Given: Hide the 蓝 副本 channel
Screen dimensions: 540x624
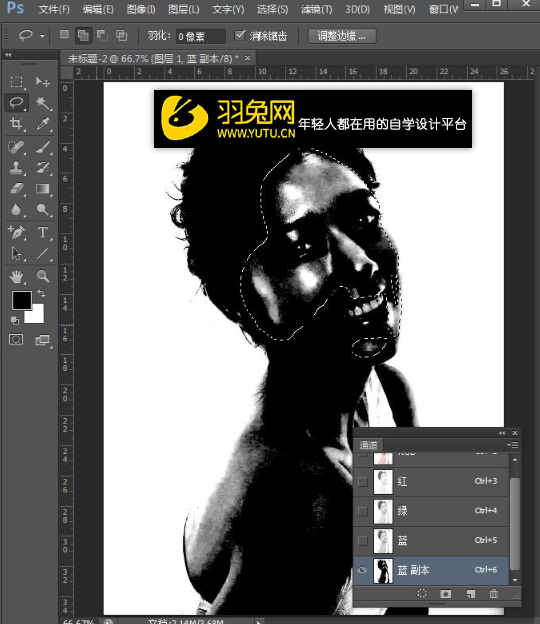Looking at the screenshot, I should coord(362,570).
